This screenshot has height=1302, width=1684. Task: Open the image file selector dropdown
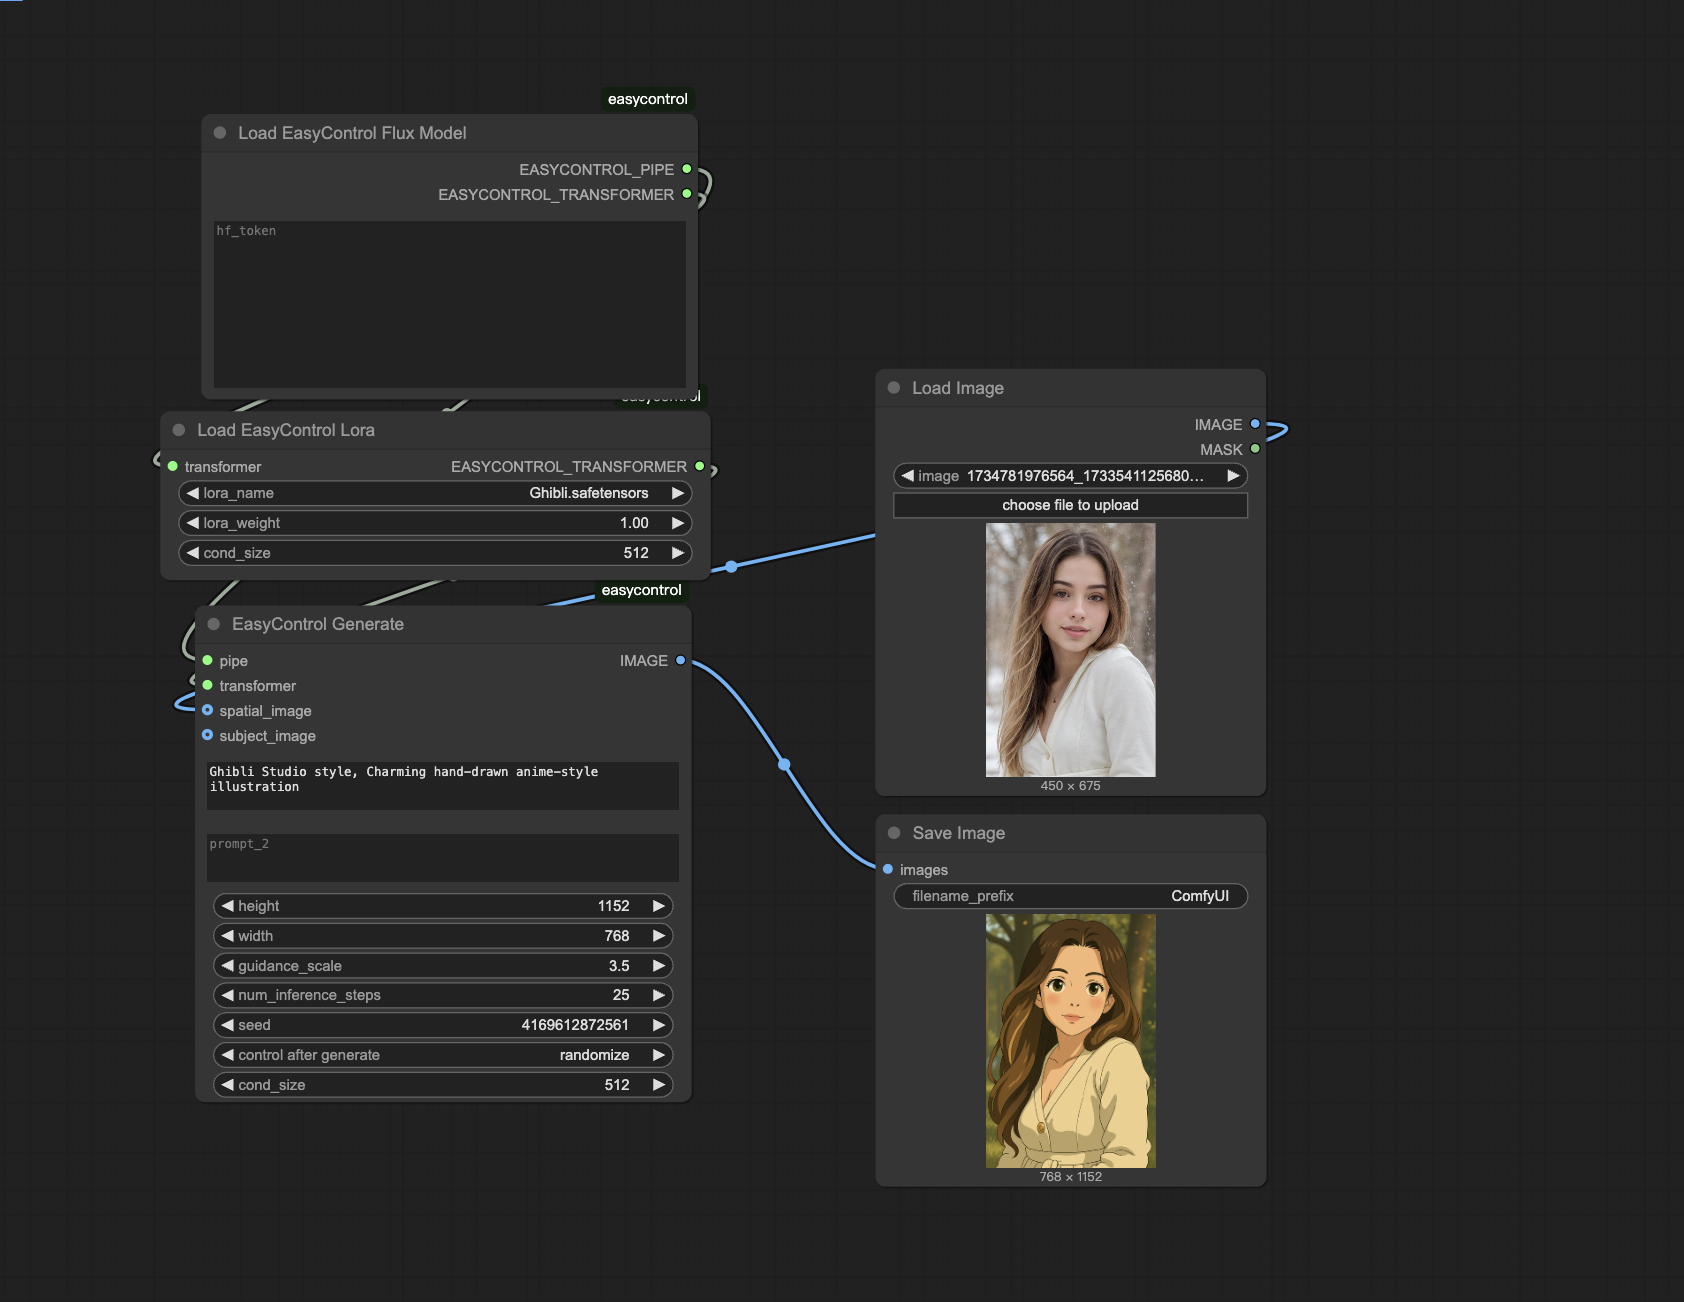pos(1070,476)
